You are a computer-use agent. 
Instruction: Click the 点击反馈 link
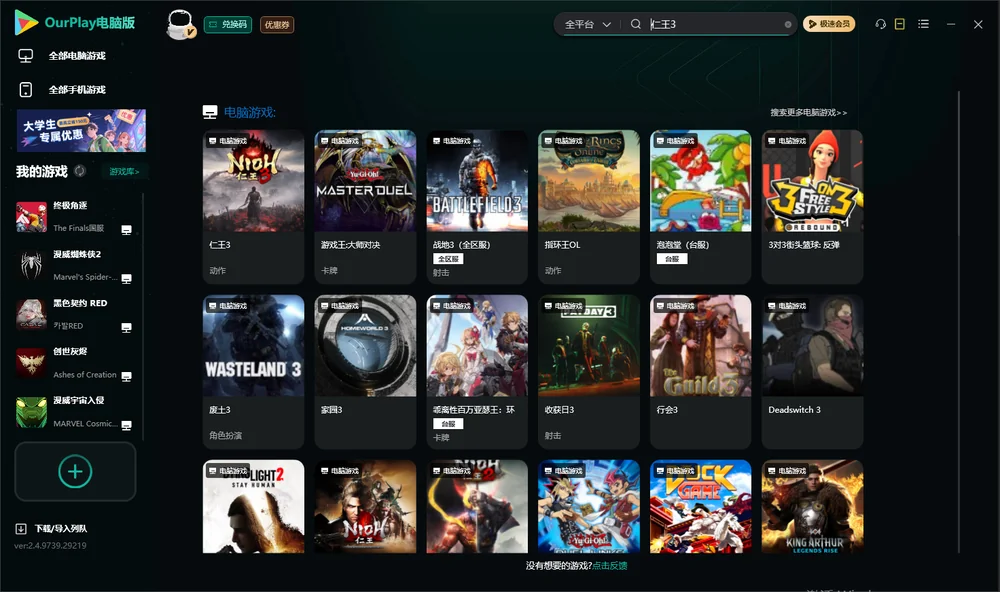click(610, 565)
